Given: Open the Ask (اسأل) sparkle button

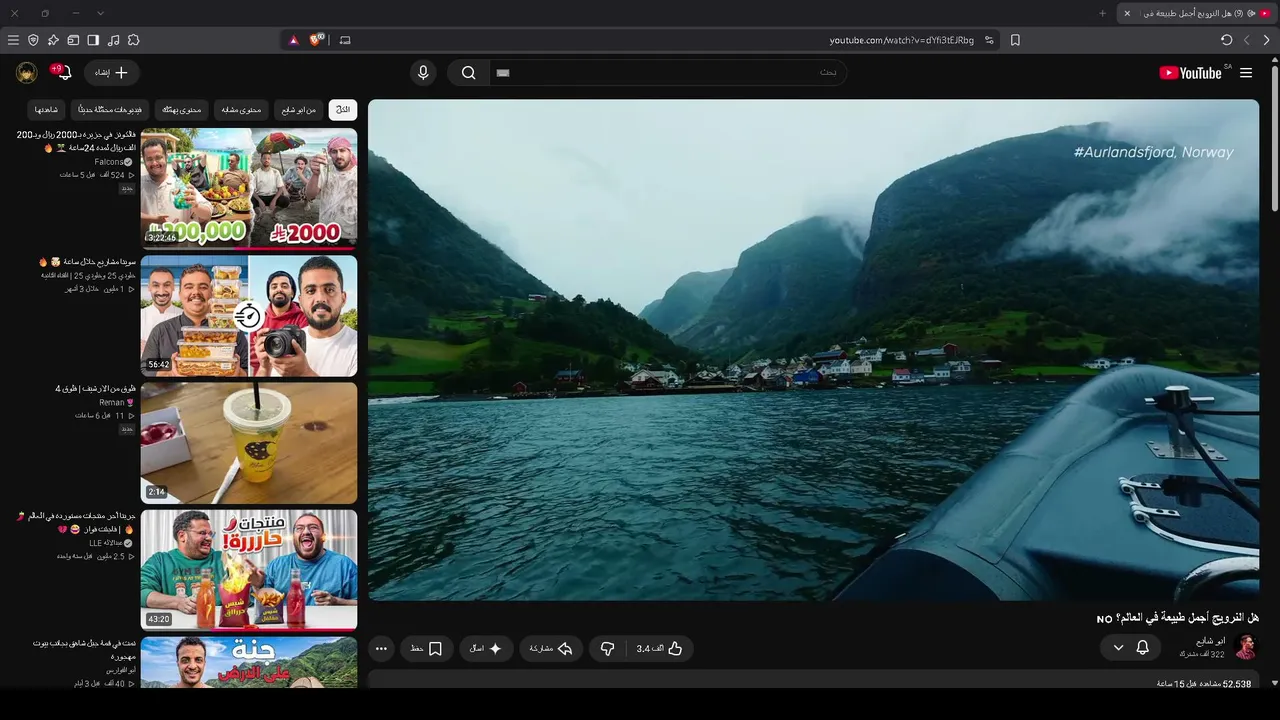Looking at the screenshot, I should tap(486, 649).
